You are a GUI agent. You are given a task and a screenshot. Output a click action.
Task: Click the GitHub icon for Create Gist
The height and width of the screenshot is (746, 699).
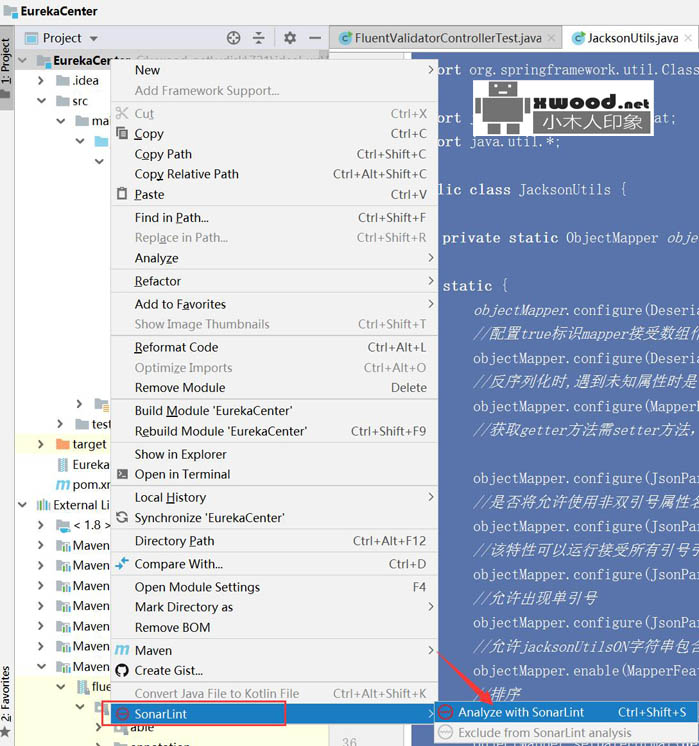(x=122, y=670)
